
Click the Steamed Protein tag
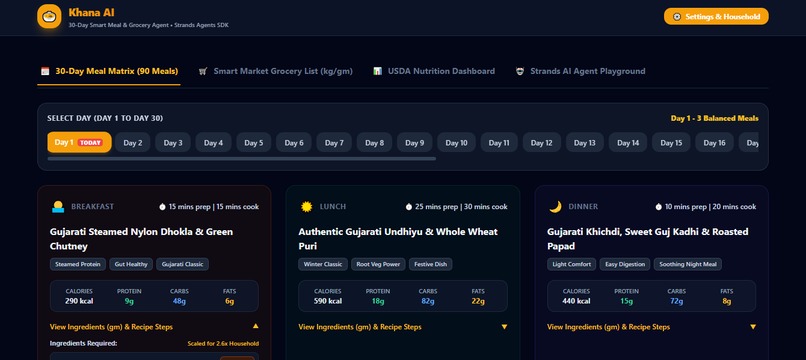click(x=78, y=264)
